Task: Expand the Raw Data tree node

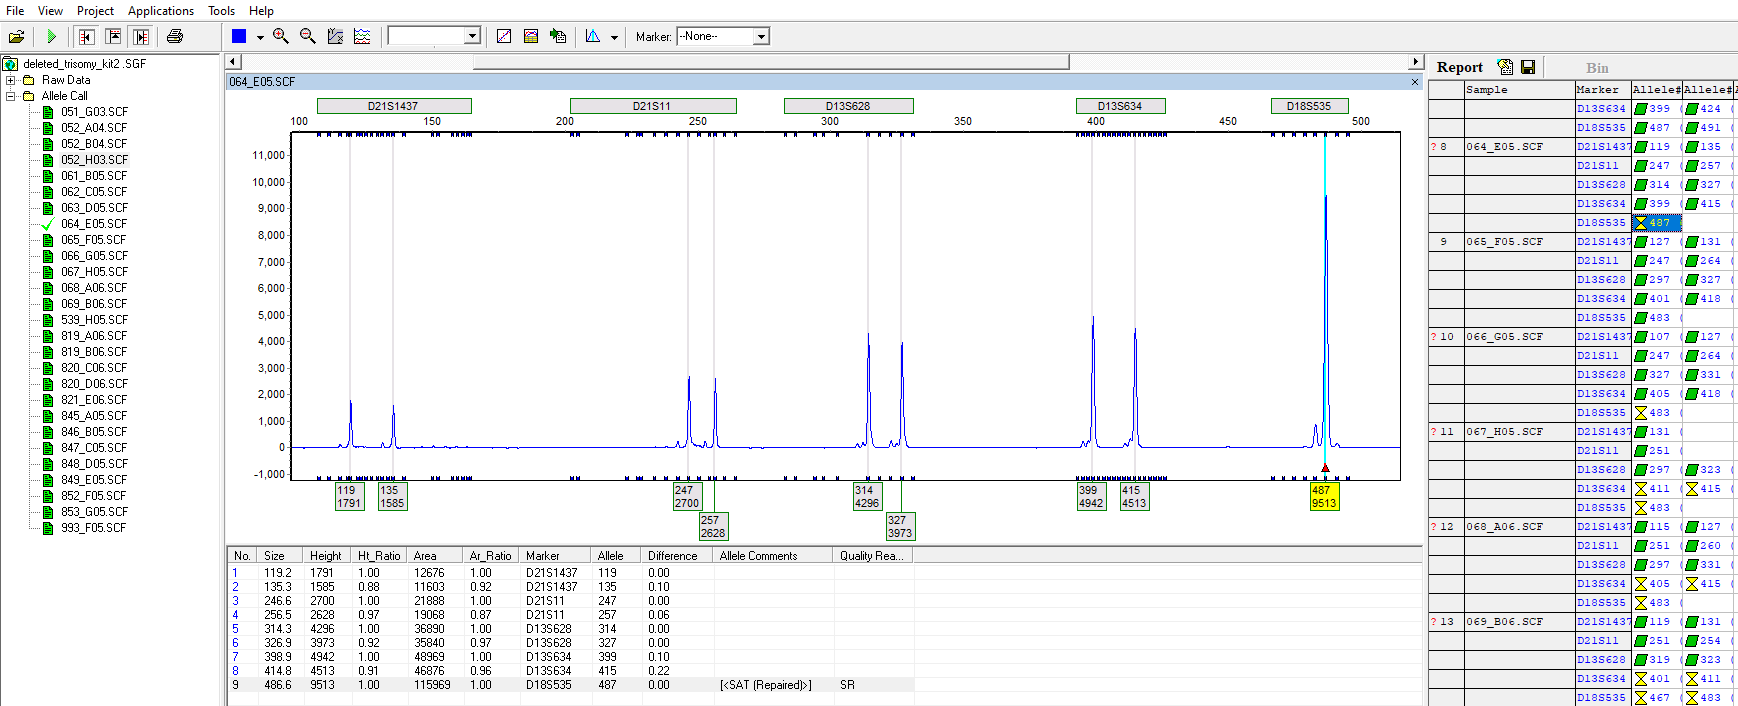Action: 11,80
